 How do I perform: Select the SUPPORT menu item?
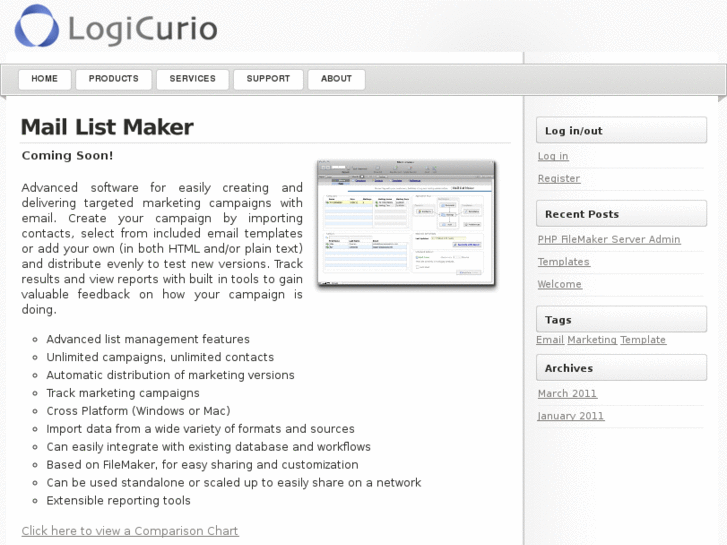coord(268,79)
